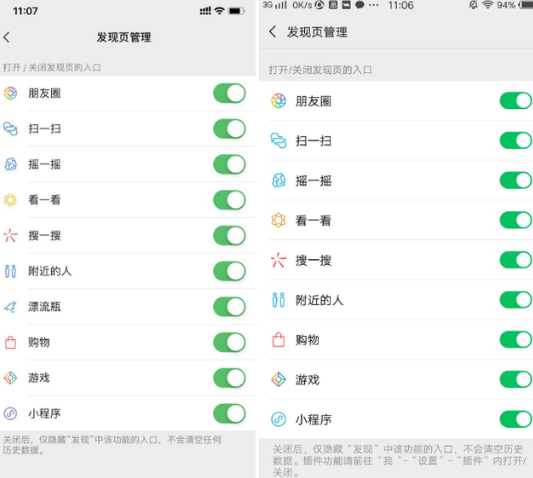The width and height of the screenshot is (533, 478).
Task: Tap the 看一看 icon on the left screen
Action: 11,200
